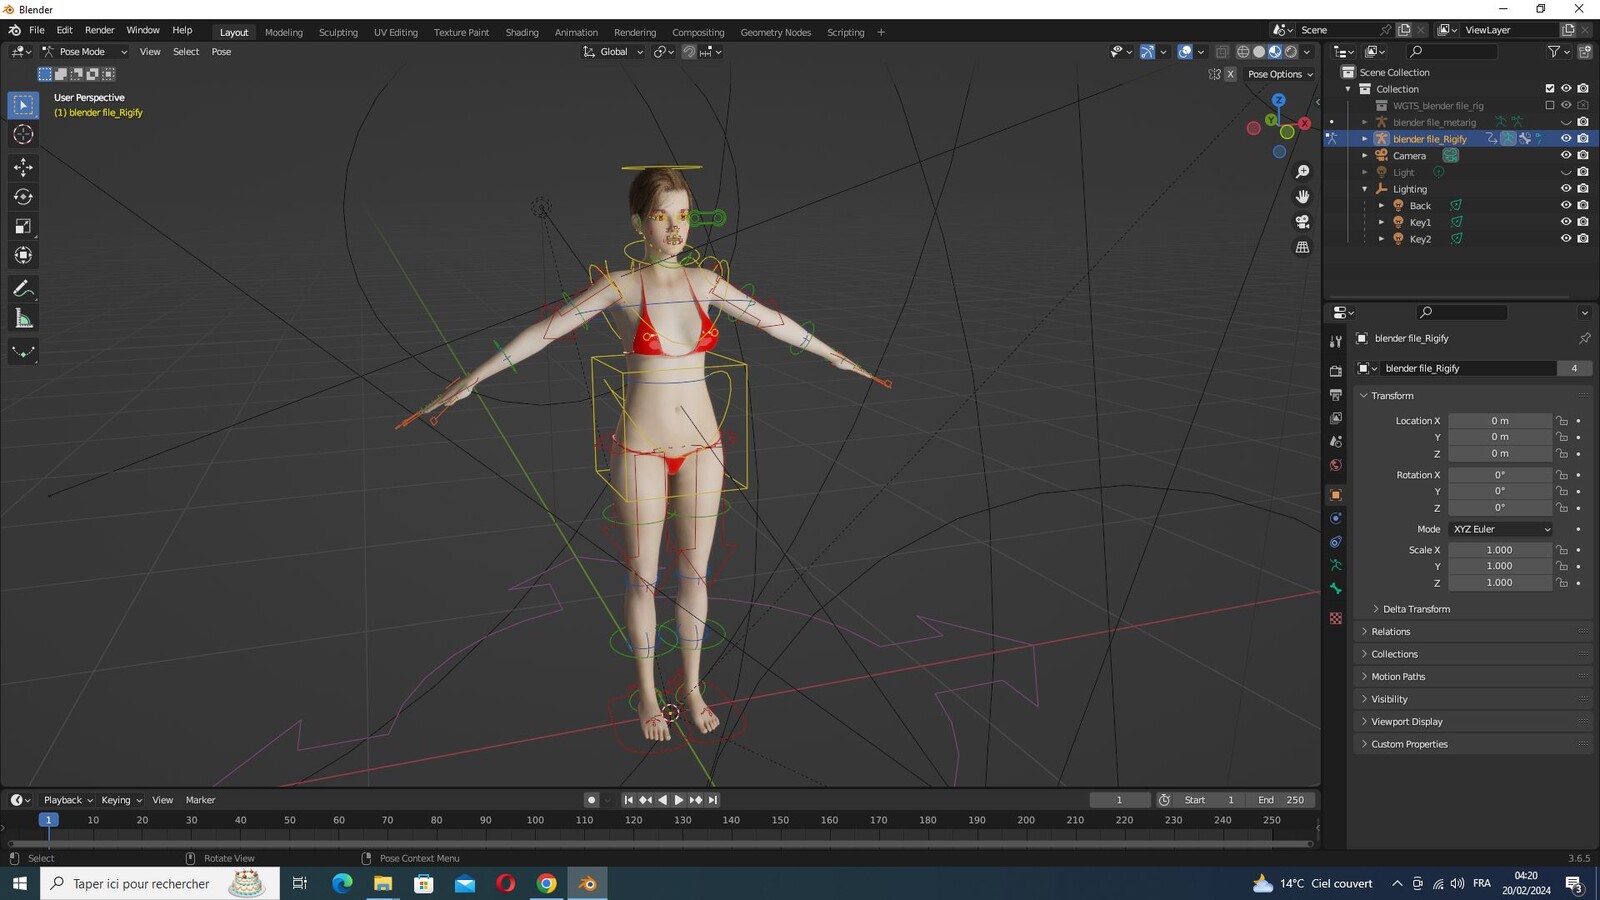Open the Render menu

[x=99, y=30]
